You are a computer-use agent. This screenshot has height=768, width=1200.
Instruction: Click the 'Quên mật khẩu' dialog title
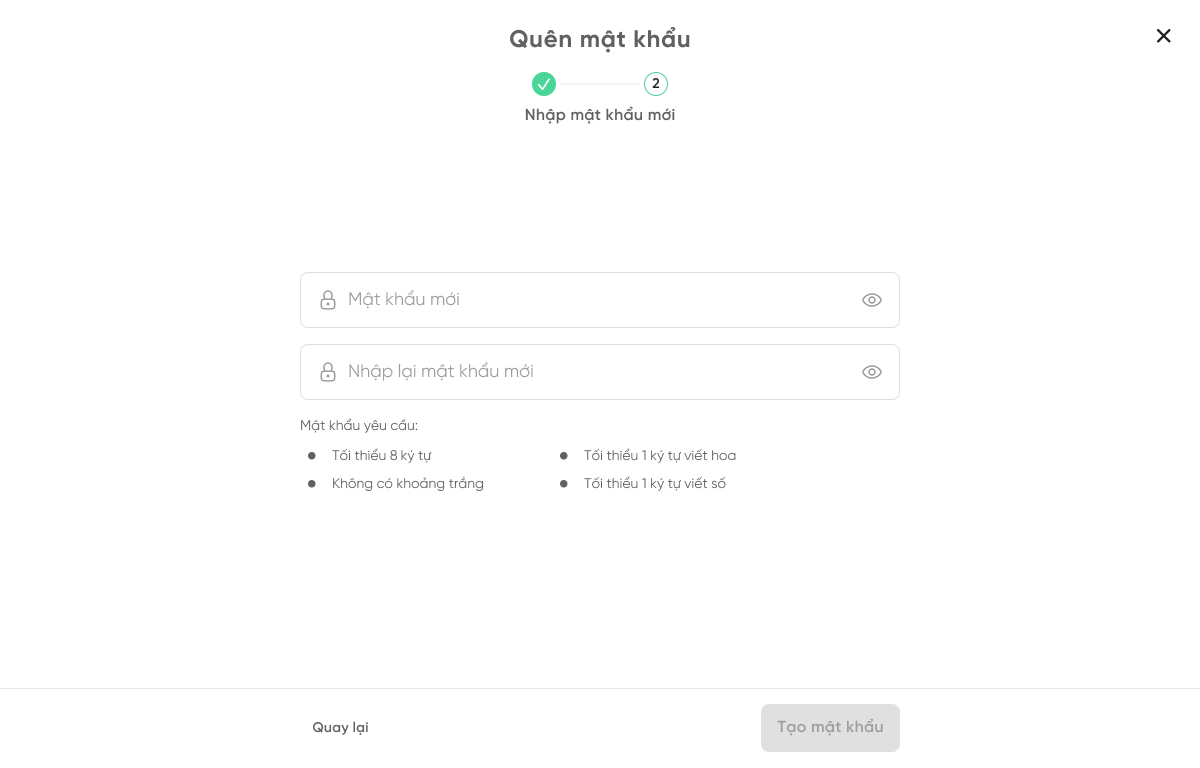pyautogui.click(x=599, y=39)
